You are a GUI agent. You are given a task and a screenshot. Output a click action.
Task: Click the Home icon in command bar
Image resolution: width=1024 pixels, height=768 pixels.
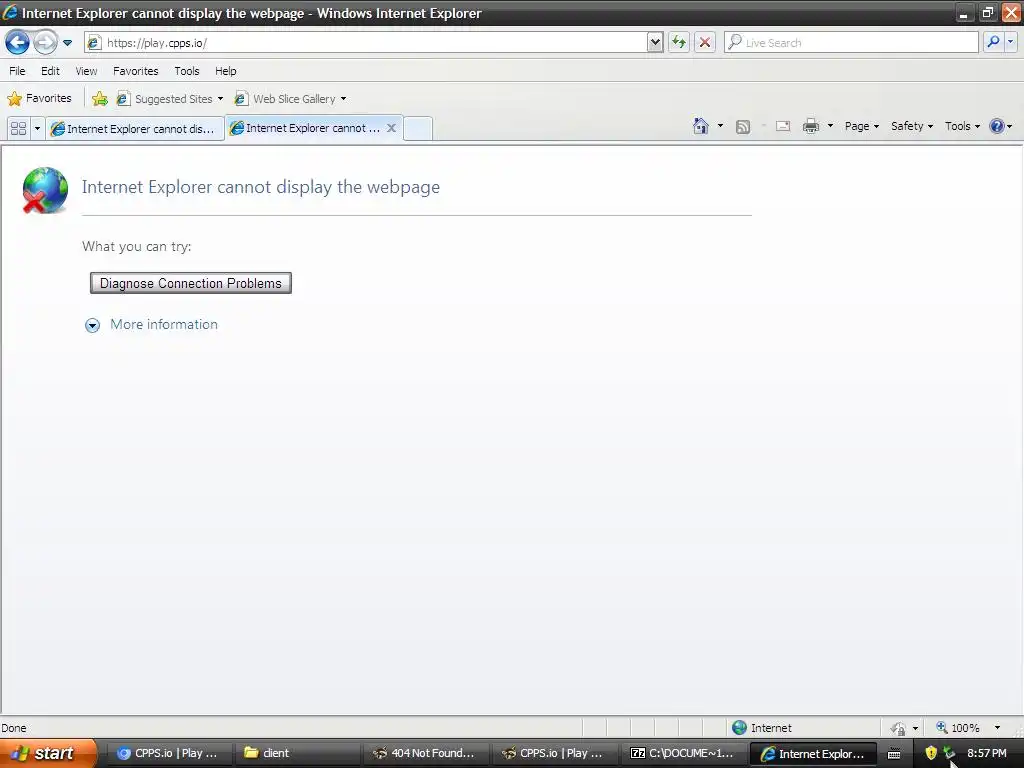701,126
